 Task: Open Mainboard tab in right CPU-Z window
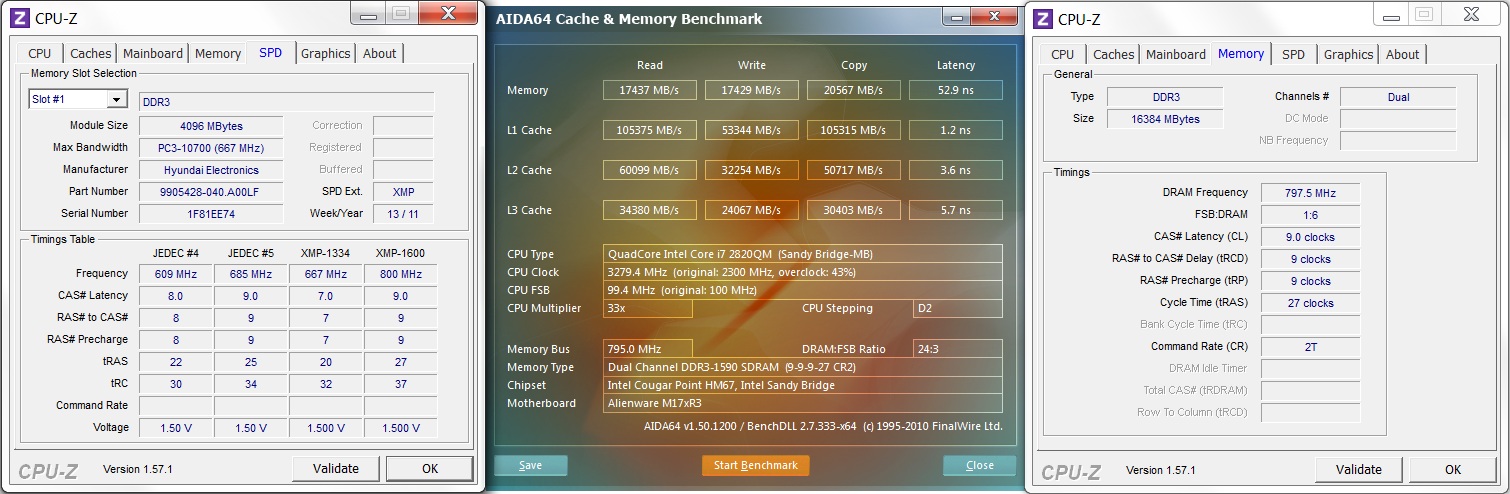1176,55
